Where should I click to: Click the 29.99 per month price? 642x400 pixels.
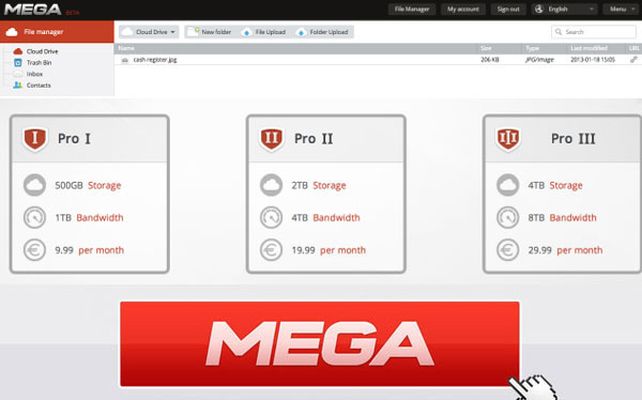coord(565,250)
